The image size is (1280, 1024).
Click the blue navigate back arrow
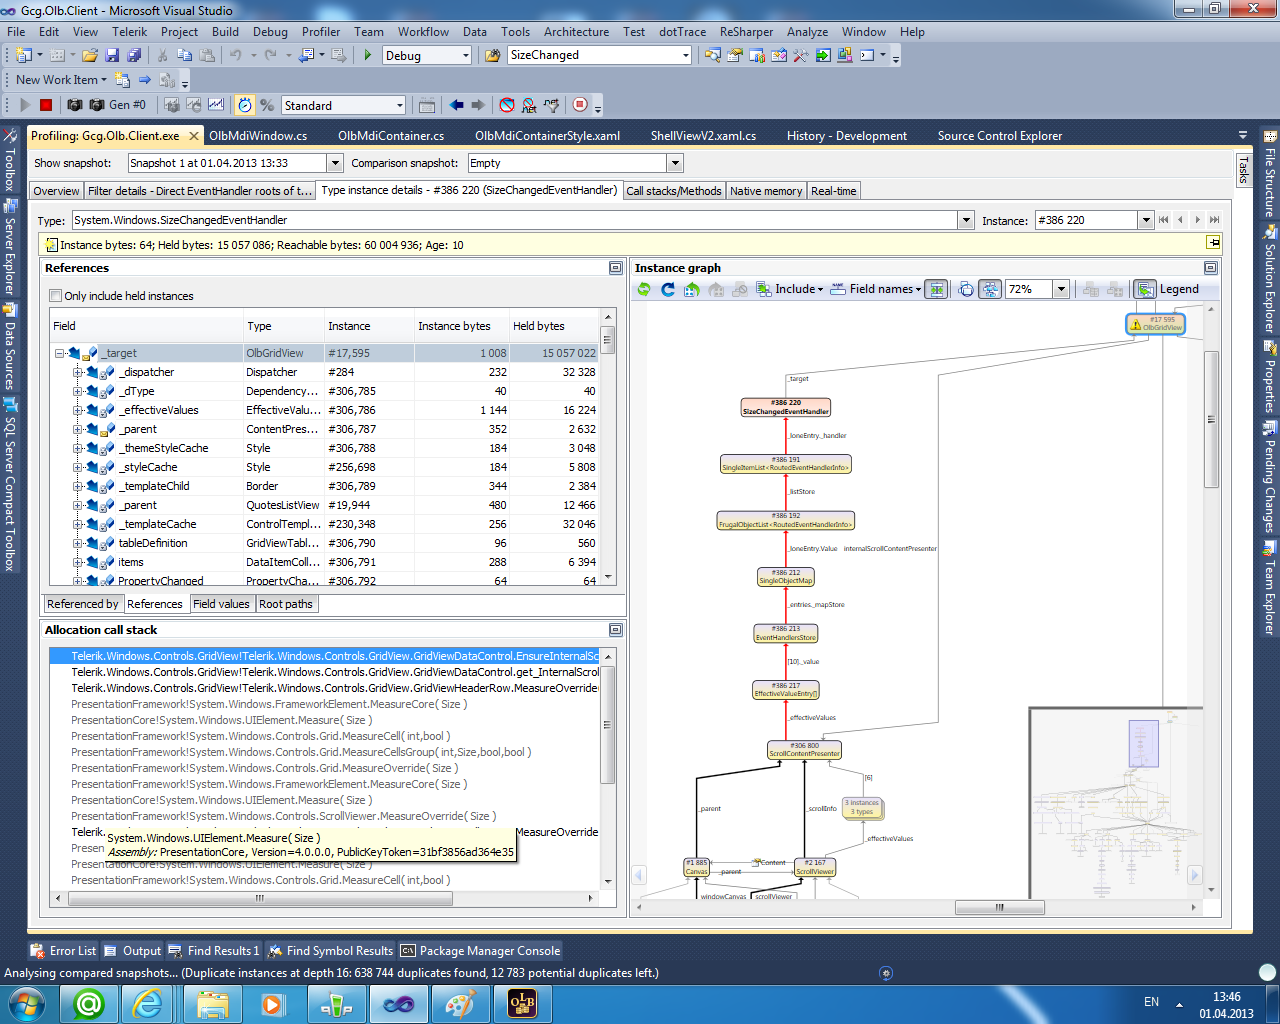(457, 105)
